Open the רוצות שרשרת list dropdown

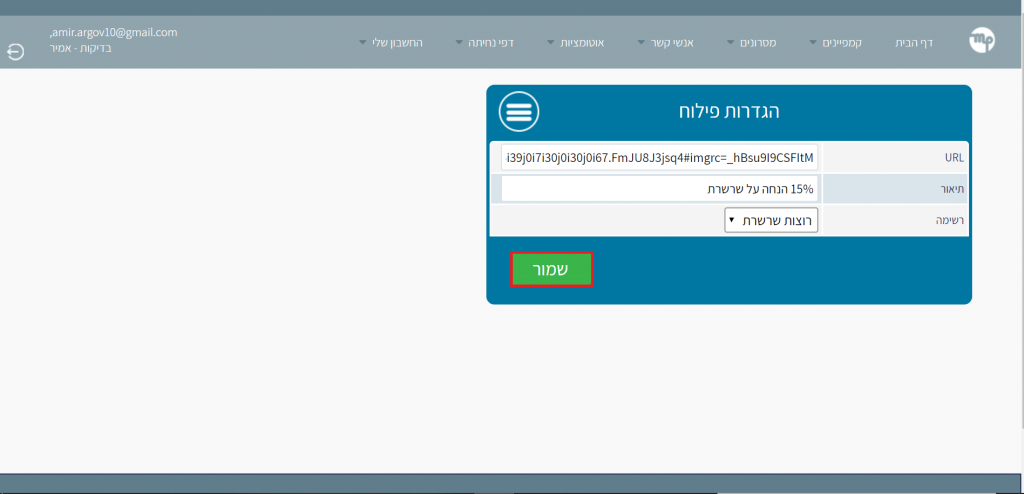click(771, 220)
